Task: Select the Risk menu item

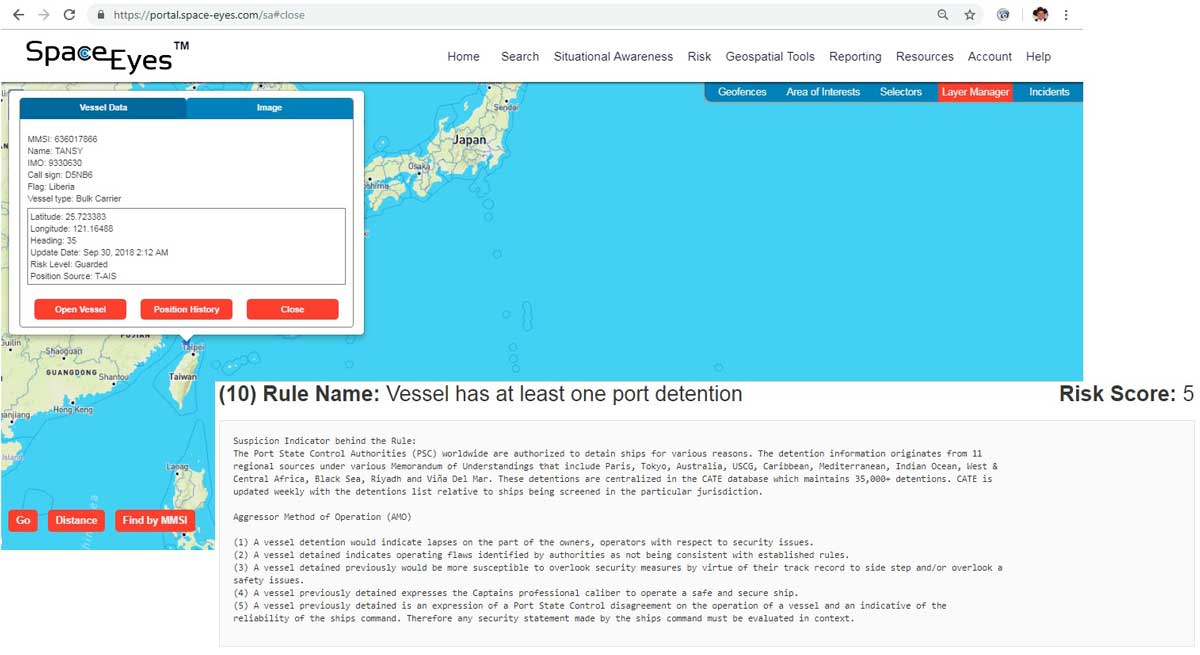Action: pyautogui.click(x=699, y=57)
